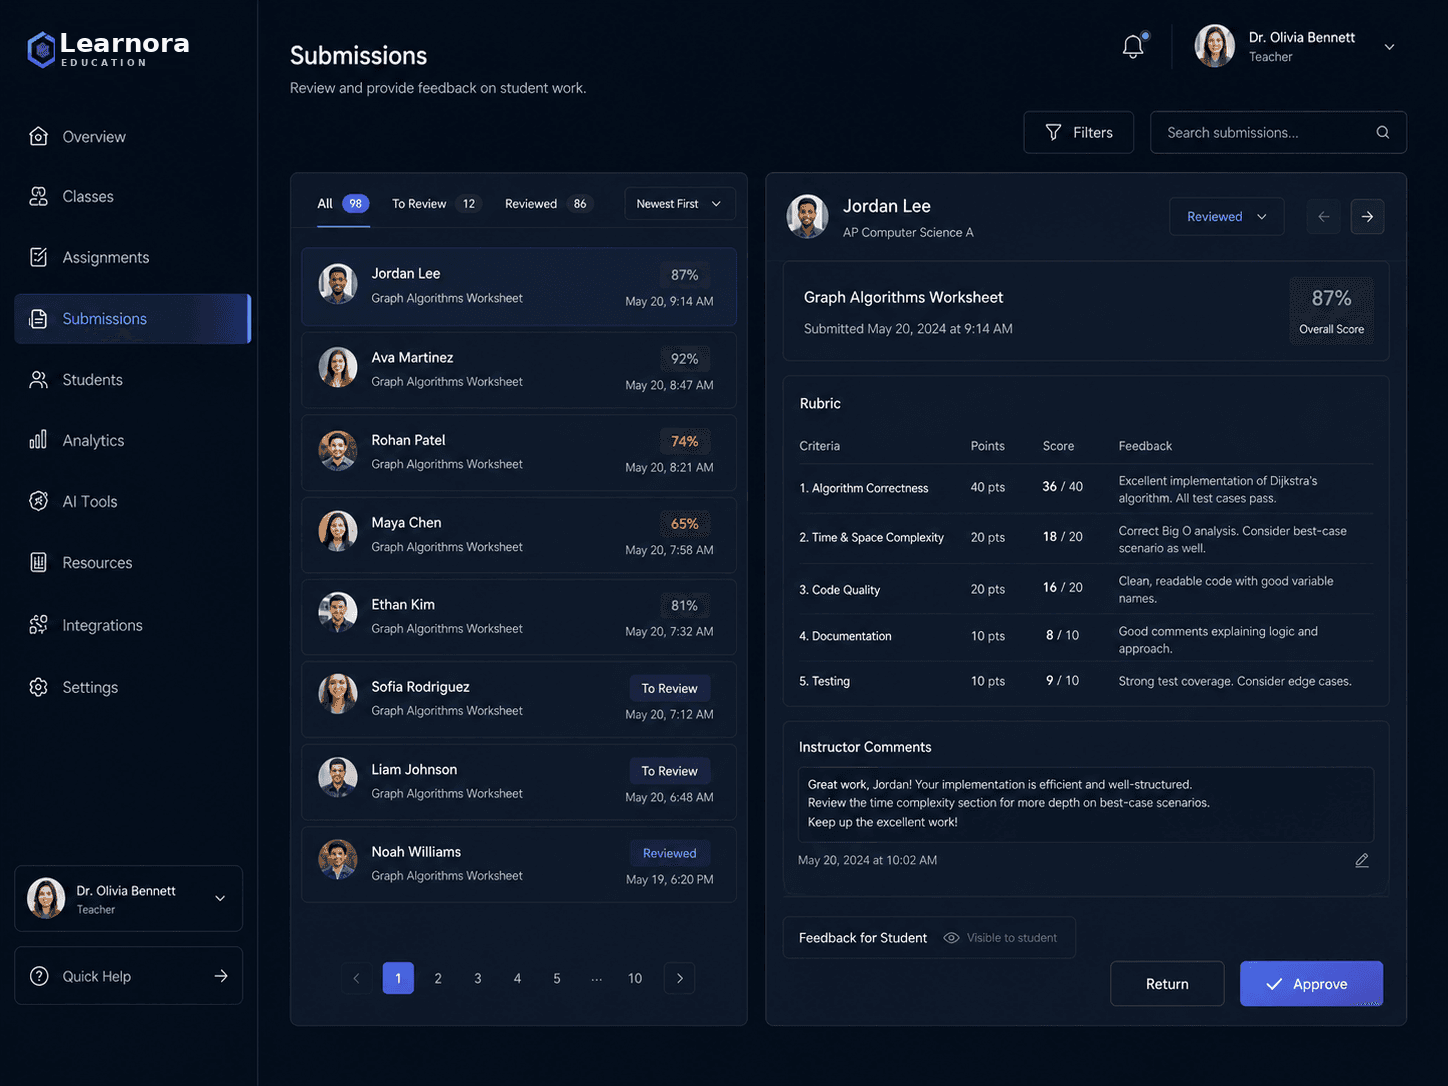Screen dimensions: 1448x1086
Task: Click the Students icon in sidebar
Action: tap(39, 380)
